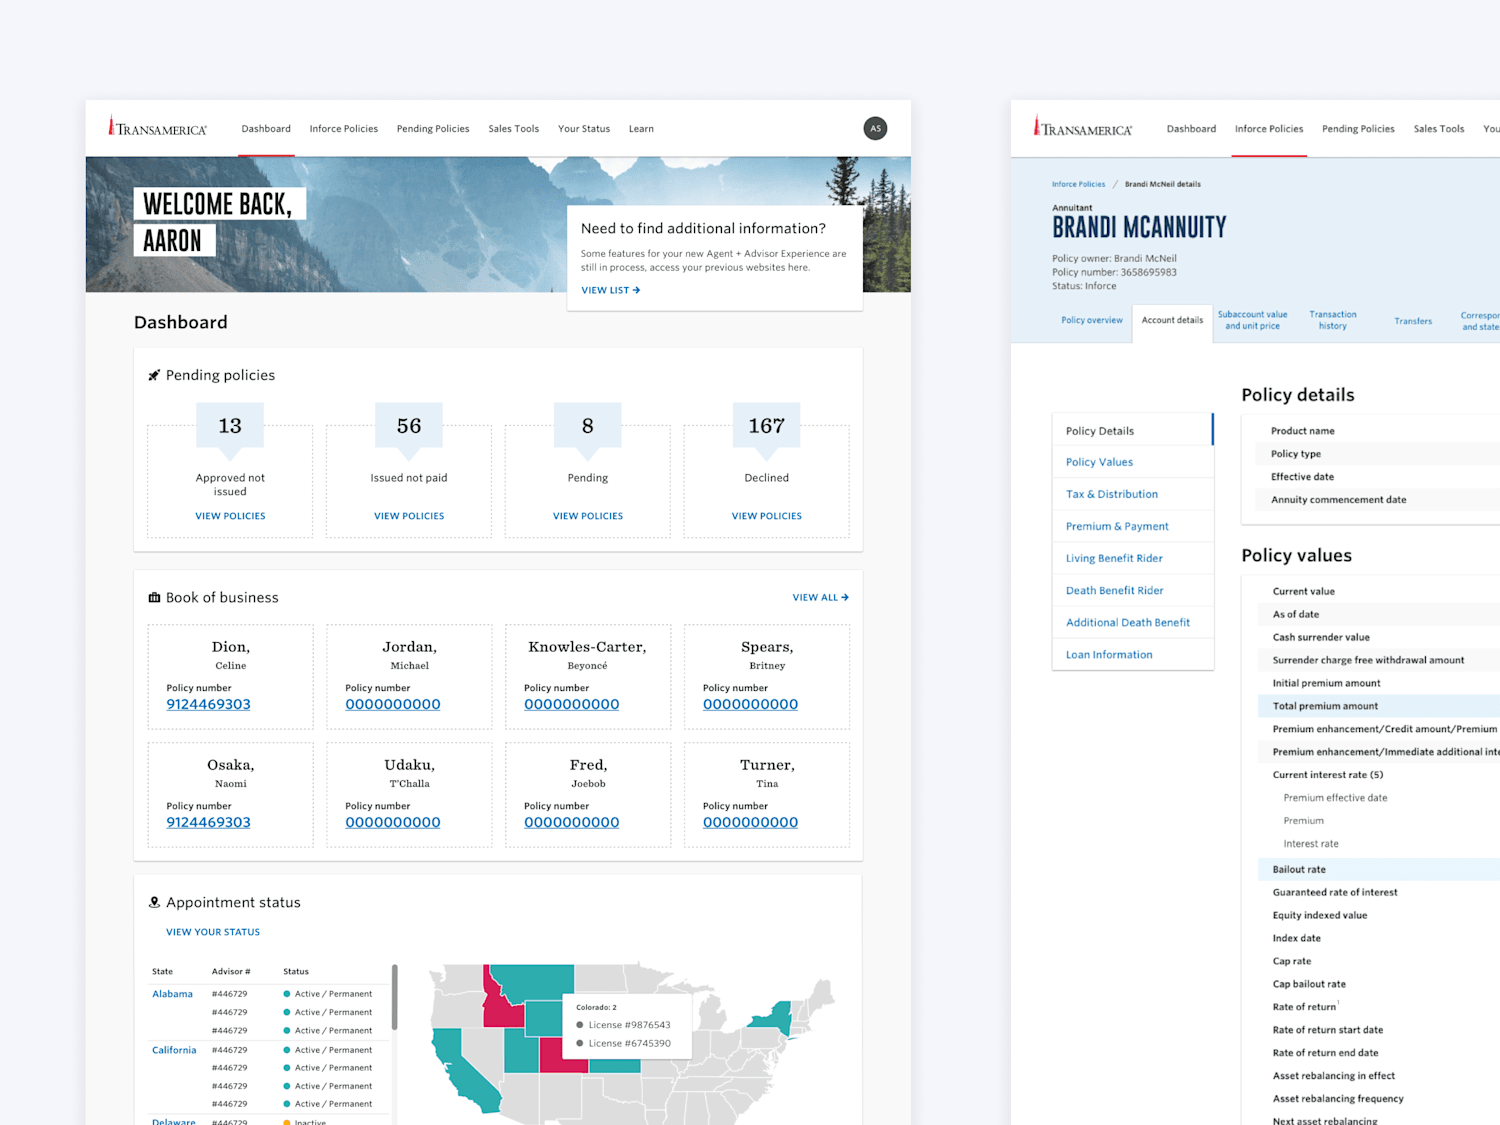Open Naomi Osaka's policy number link
Screen dimensions: 1500x1125
208,822
